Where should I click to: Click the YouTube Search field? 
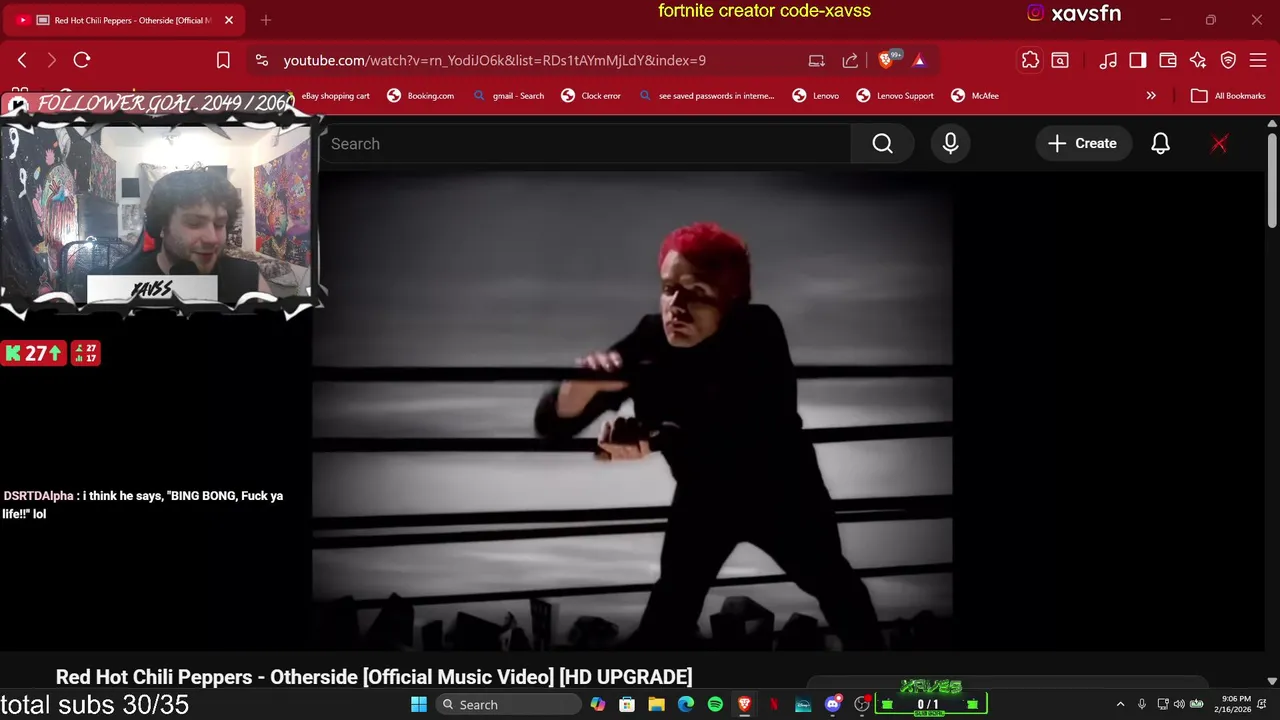[585, 144]
